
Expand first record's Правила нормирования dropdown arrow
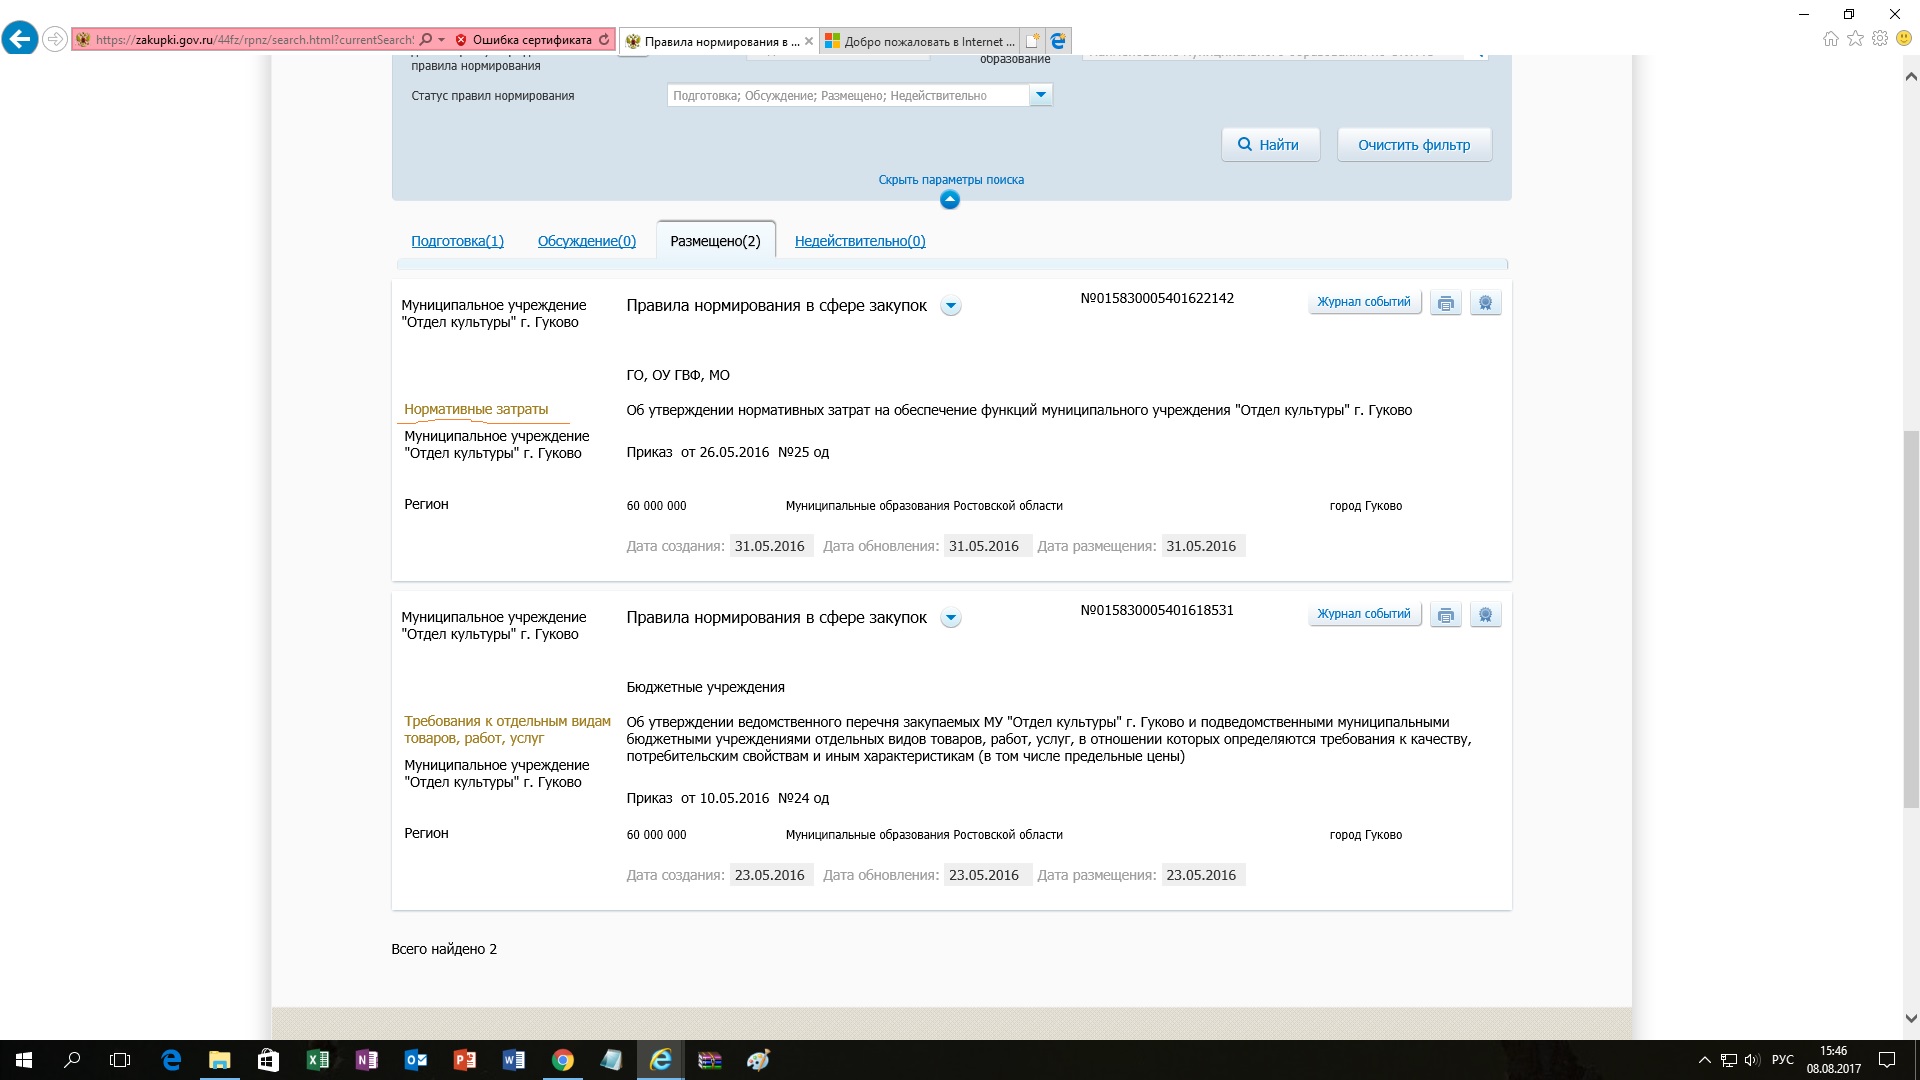951,306
